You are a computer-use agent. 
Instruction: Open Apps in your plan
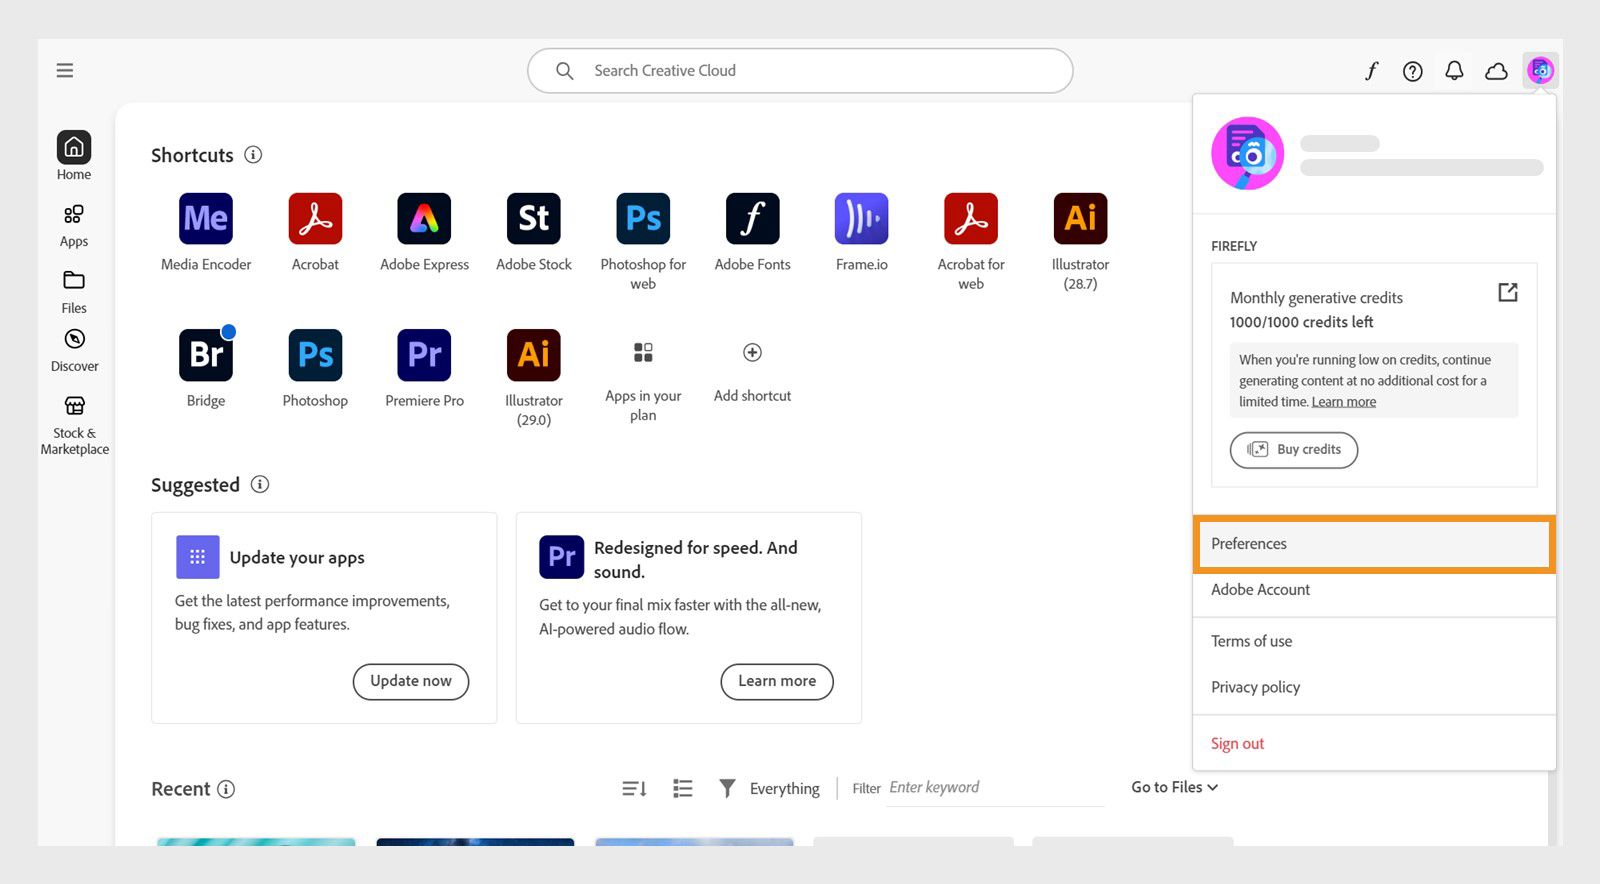pyautogui.click(x=643, y=352)
